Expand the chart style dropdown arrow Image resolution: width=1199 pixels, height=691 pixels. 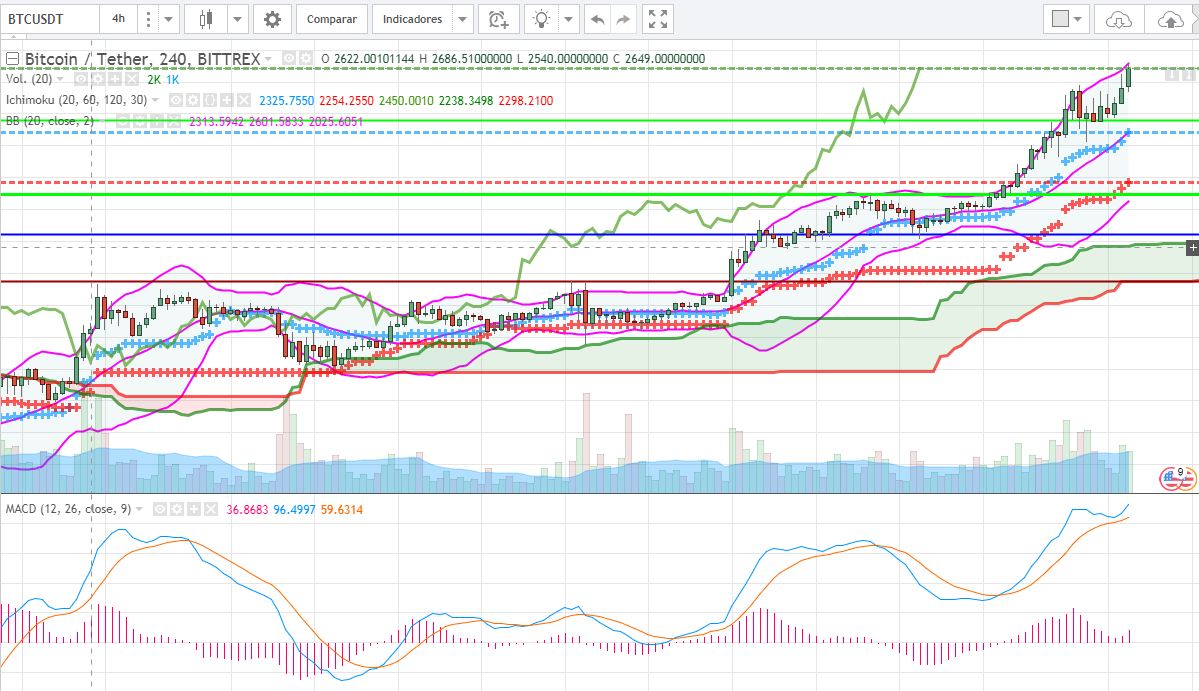[x=237, y=19]
